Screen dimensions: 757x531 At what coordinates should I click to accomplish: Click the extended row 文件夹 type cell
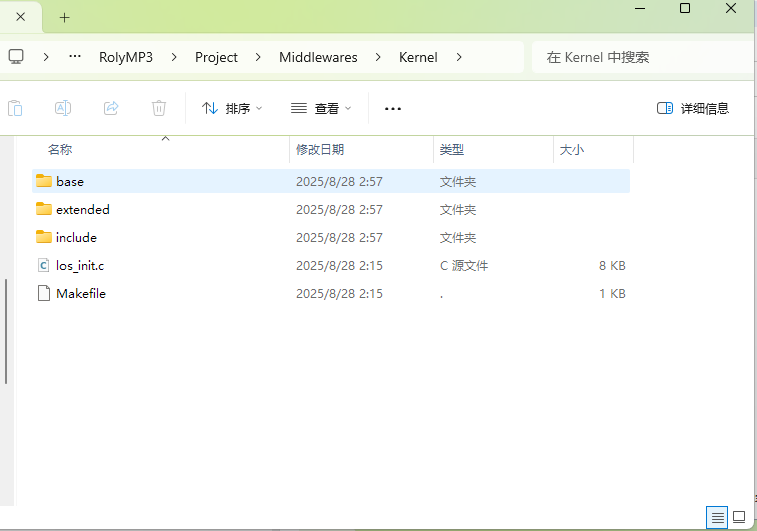coord(458,210)
